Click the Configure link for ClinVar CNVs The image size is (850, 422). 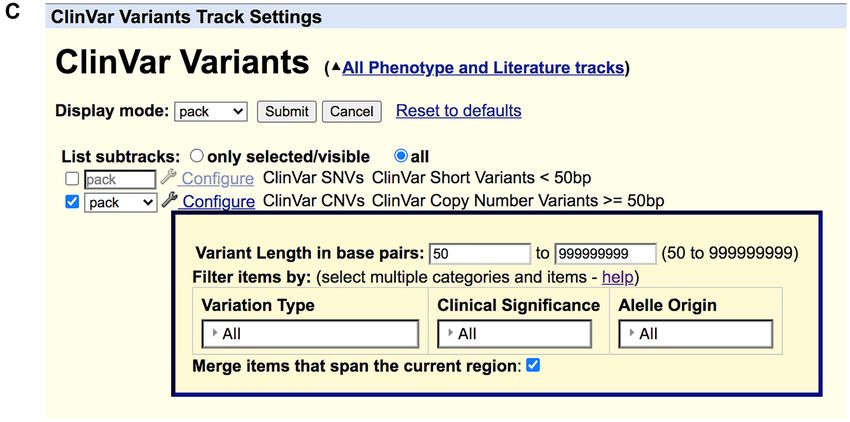[219, 202]
